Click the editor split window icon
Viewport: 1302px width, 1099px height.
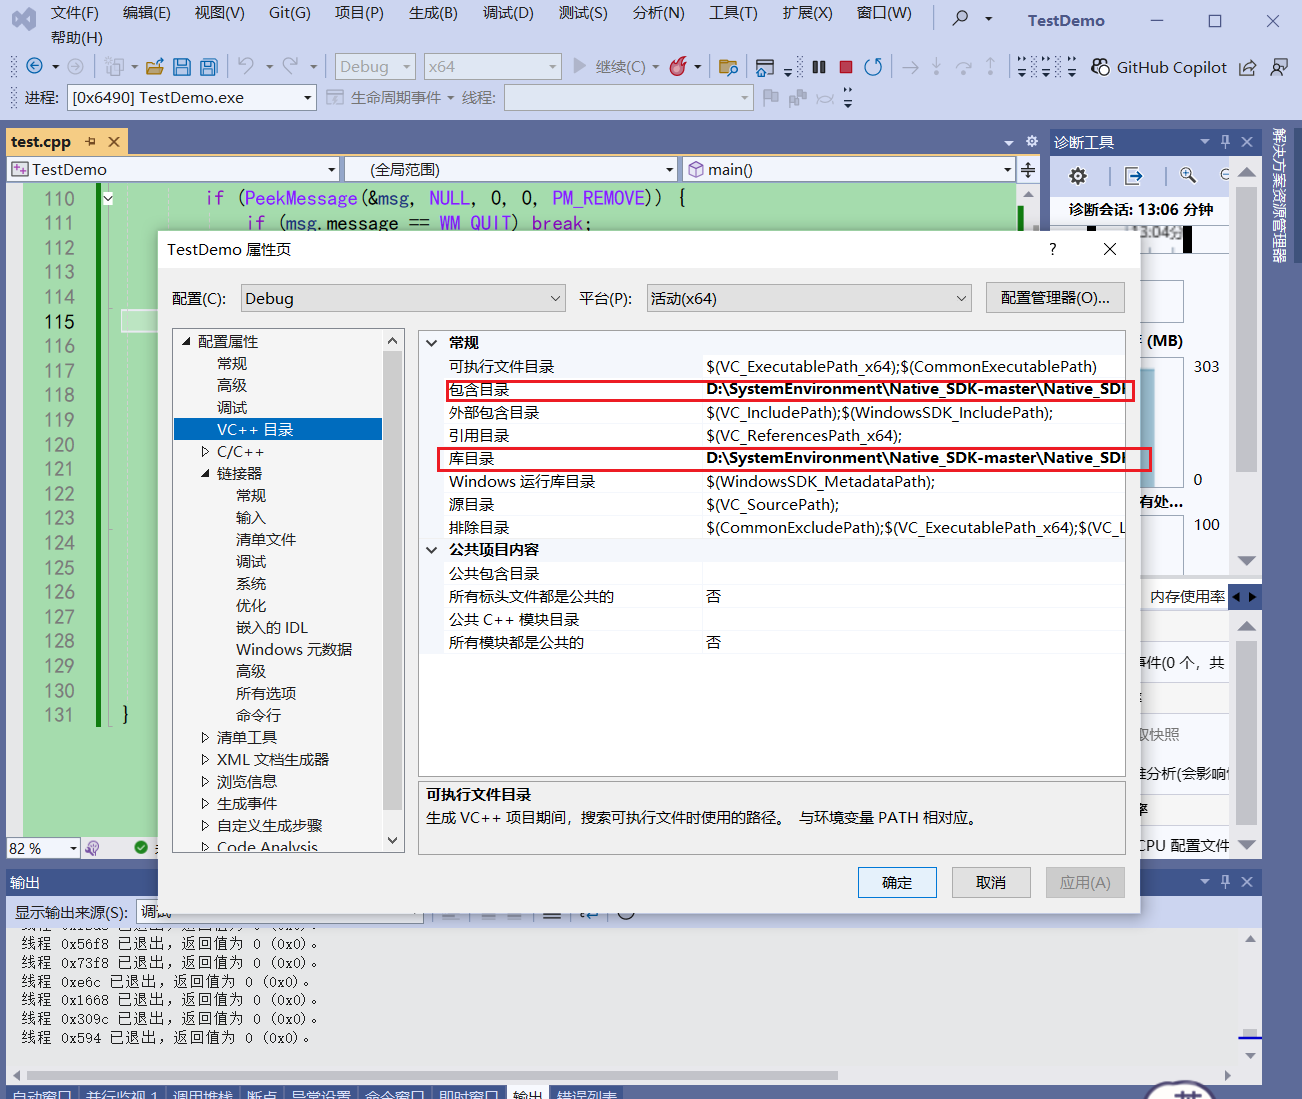tap(1028, 169)
